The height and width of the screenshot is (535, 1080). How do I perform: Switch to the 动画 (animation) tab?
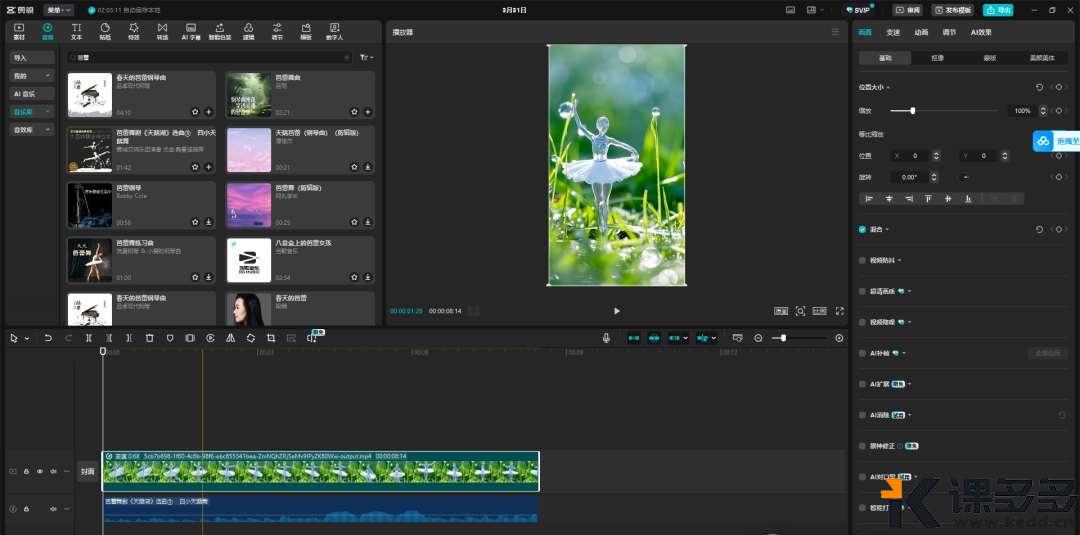pos(921,32)
